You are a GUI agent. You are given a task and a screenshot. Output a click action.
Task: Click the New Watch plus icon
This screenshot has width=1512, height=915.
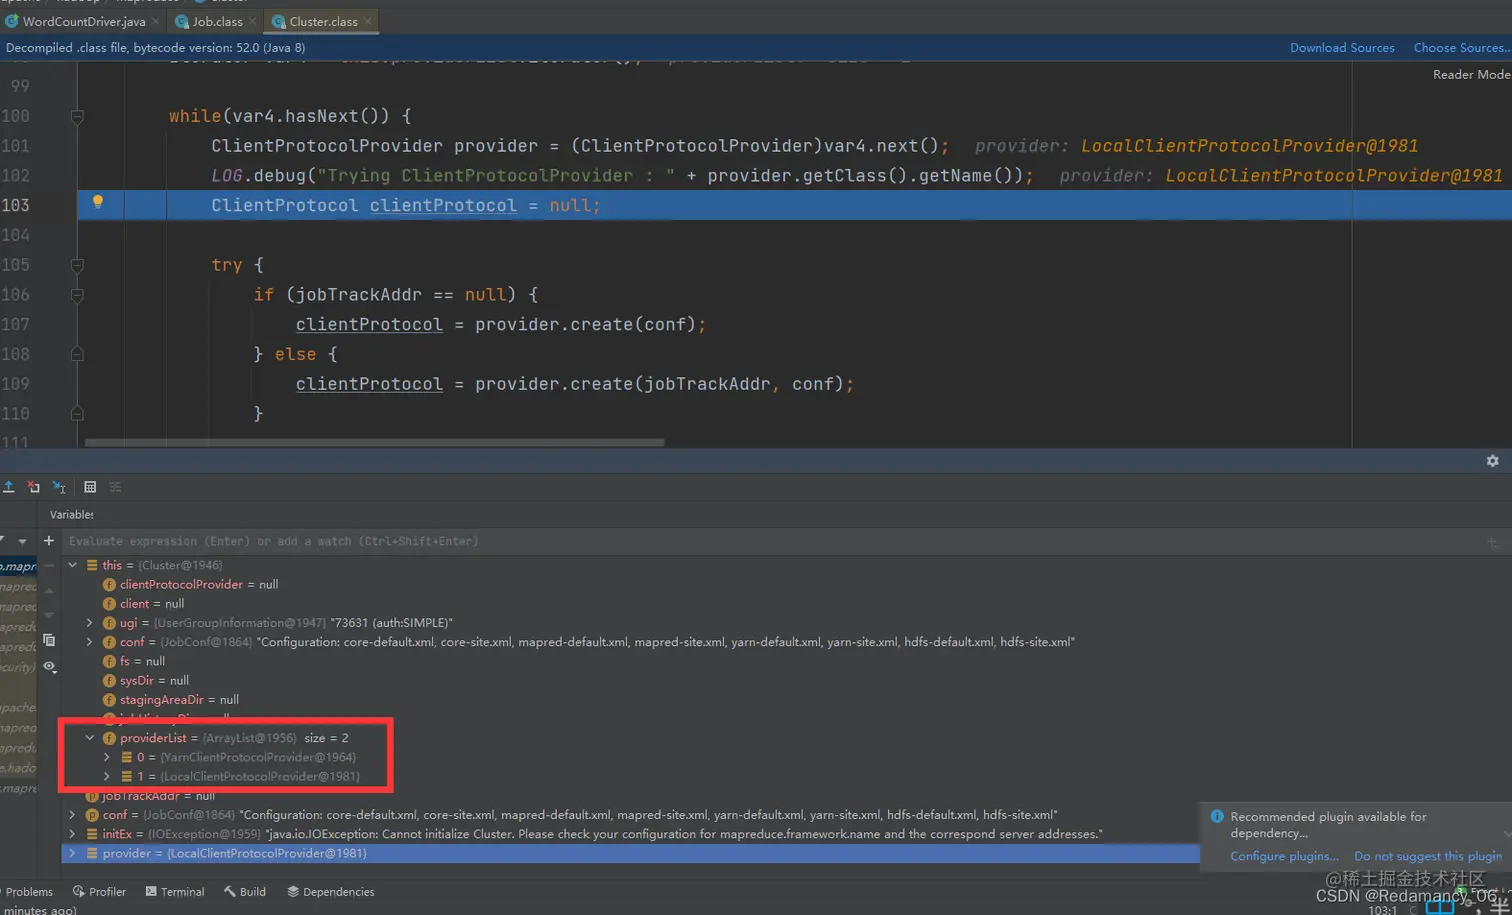48,541
